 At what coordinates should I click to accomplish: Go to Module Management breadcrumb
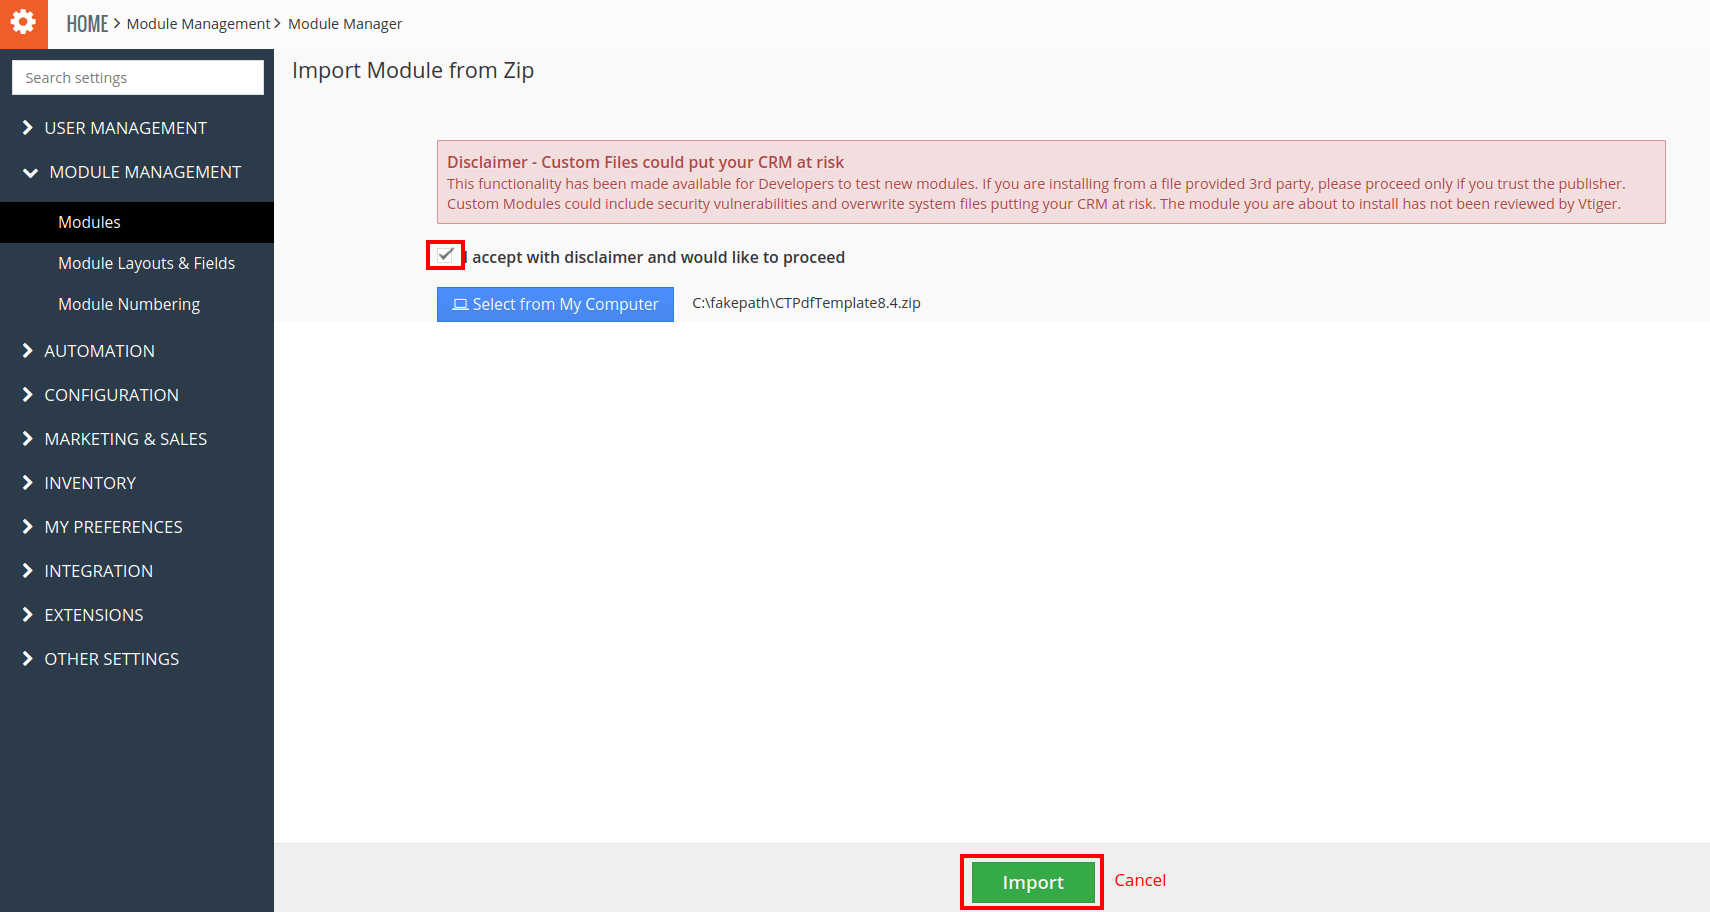click(x=198, y=24)
